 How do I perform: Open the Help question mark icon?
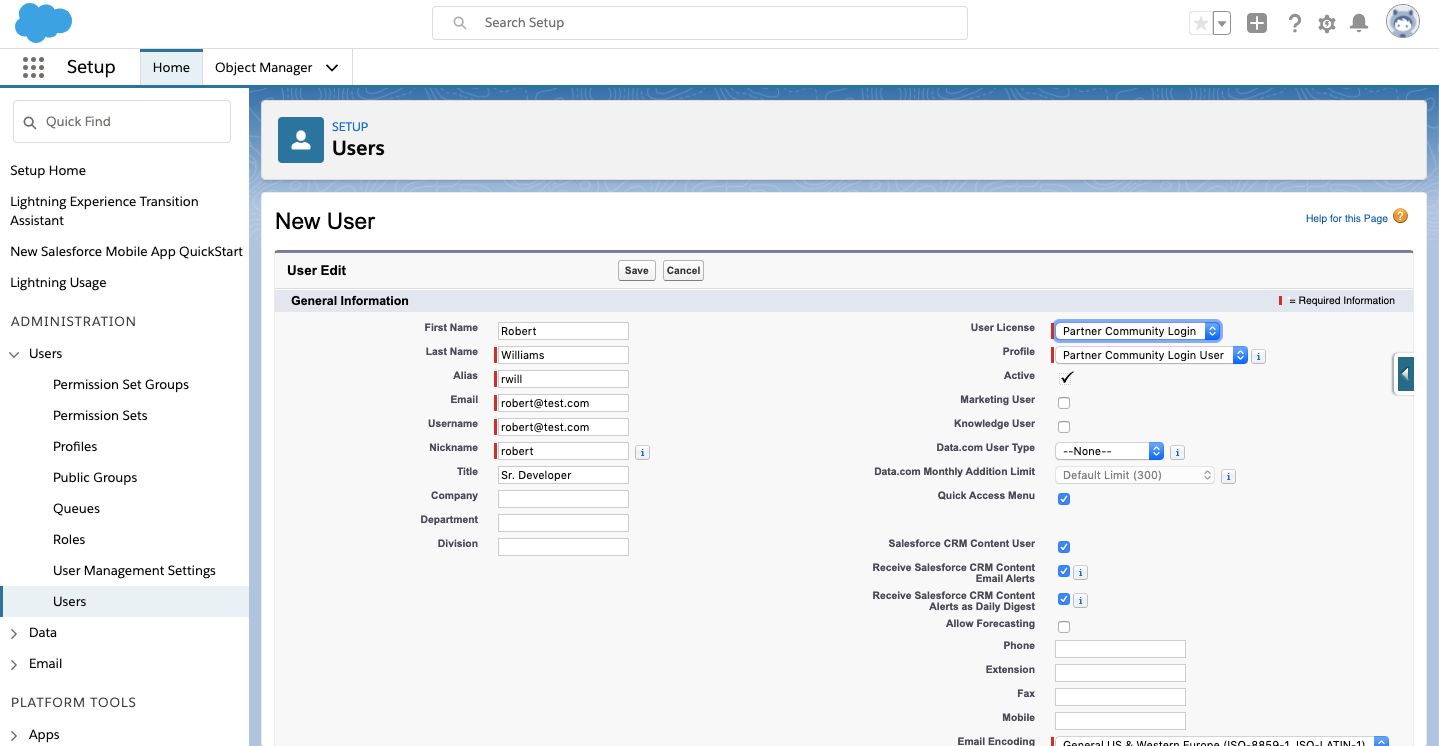(1294, 23)
